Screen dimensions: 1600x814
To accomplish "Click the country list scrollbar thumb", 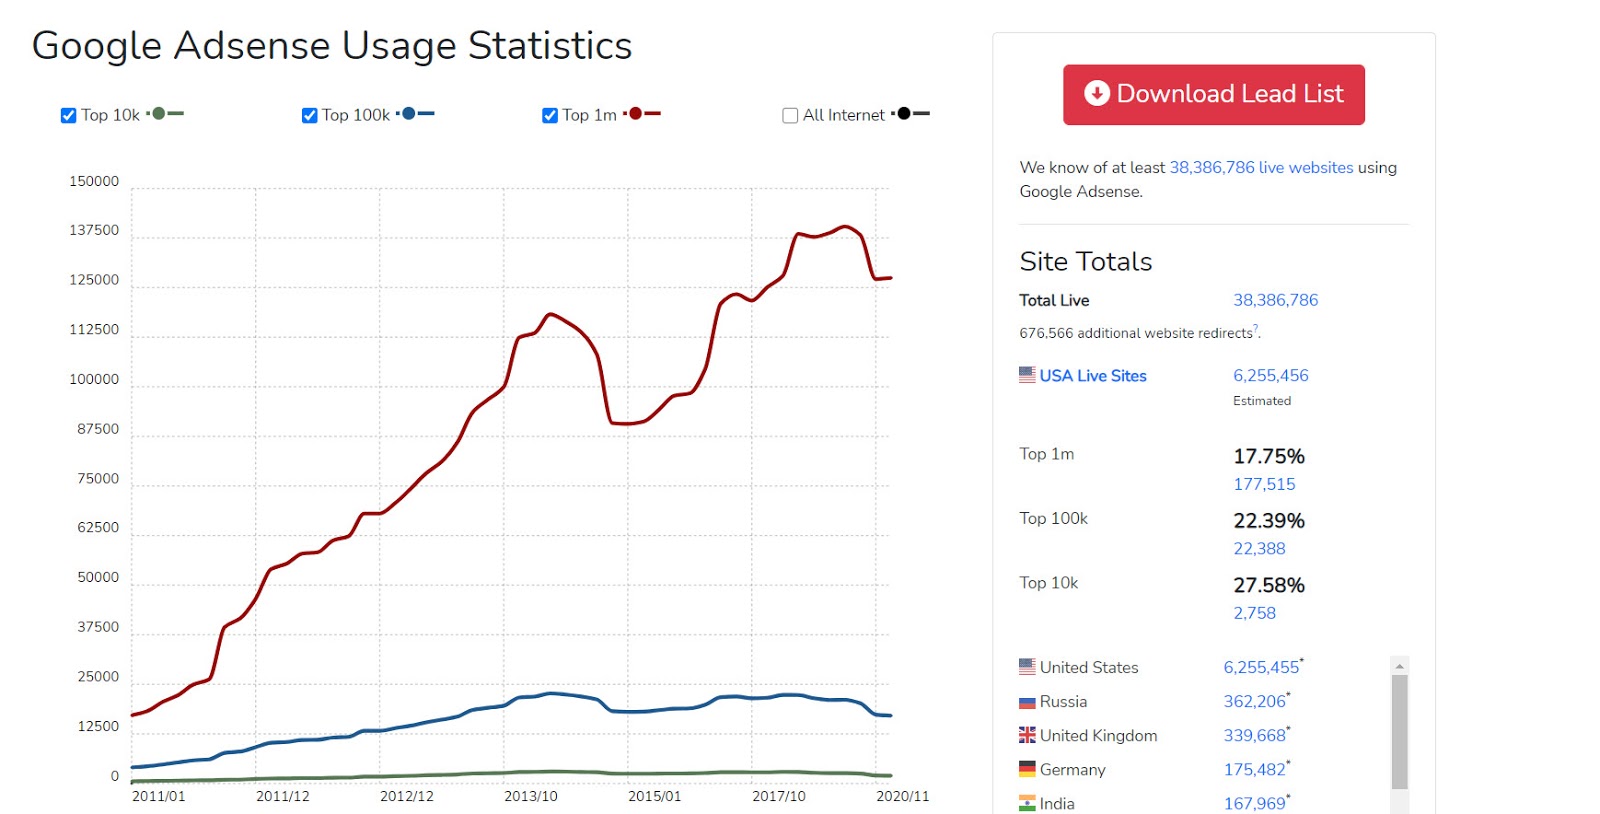I will tap(1400, 732).
